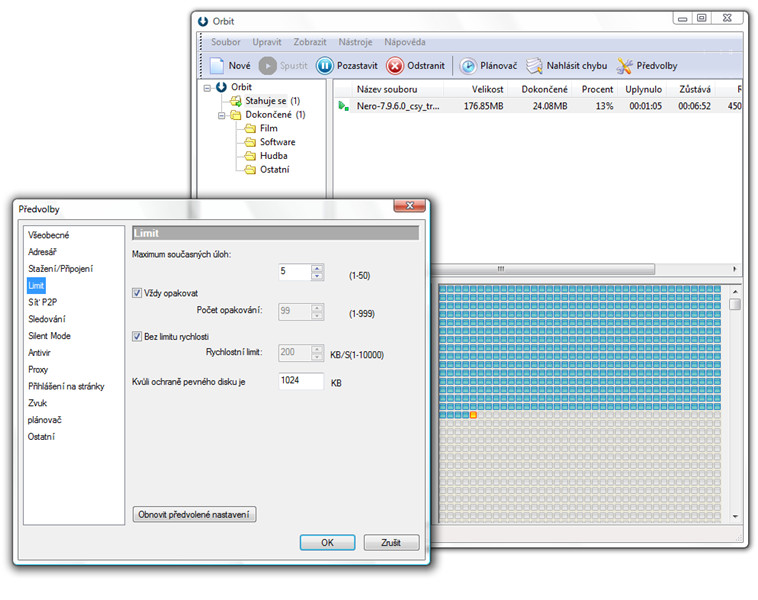Click the red Odstranit delete icon
This screenshot has width=758, height=600.
(394, 65)
